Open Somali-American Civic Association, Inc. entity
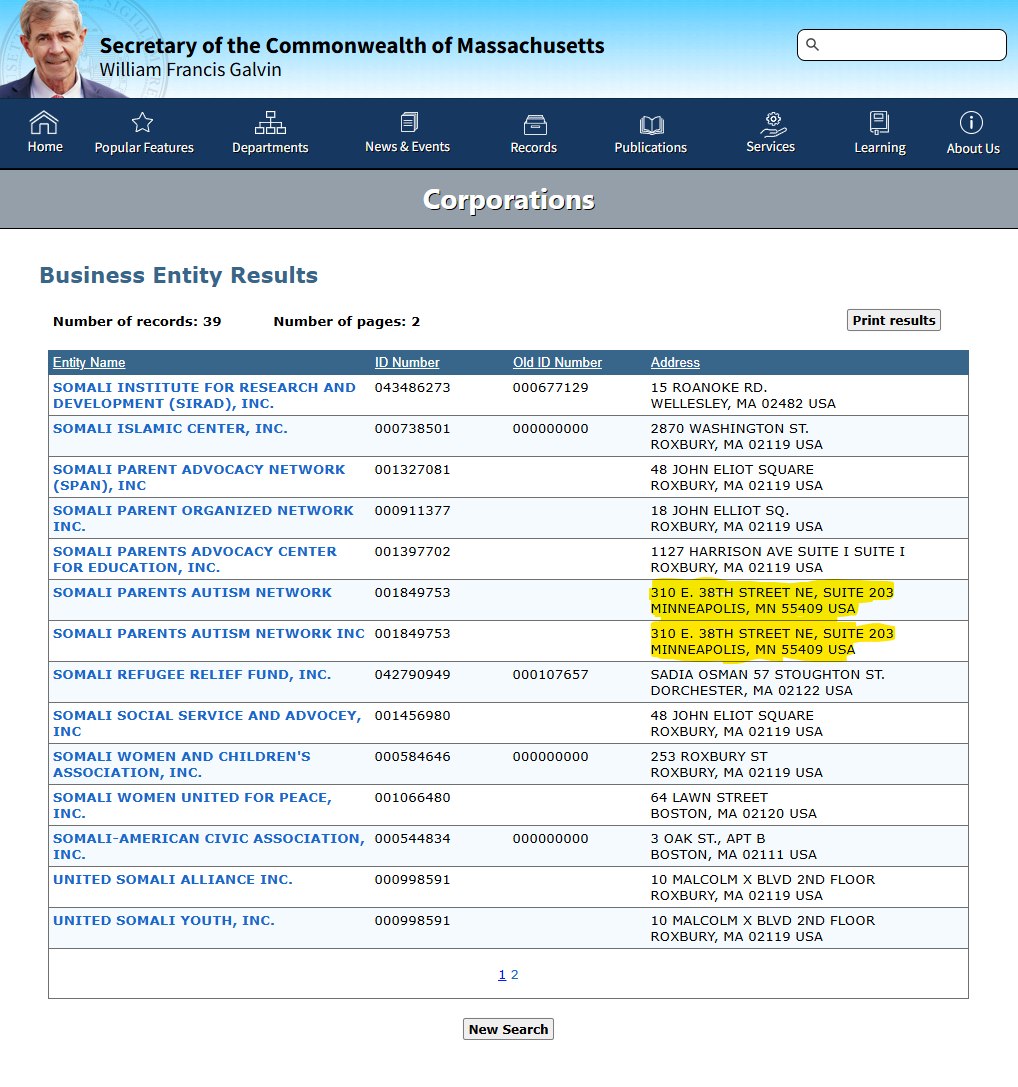 (x=208, y=846)
